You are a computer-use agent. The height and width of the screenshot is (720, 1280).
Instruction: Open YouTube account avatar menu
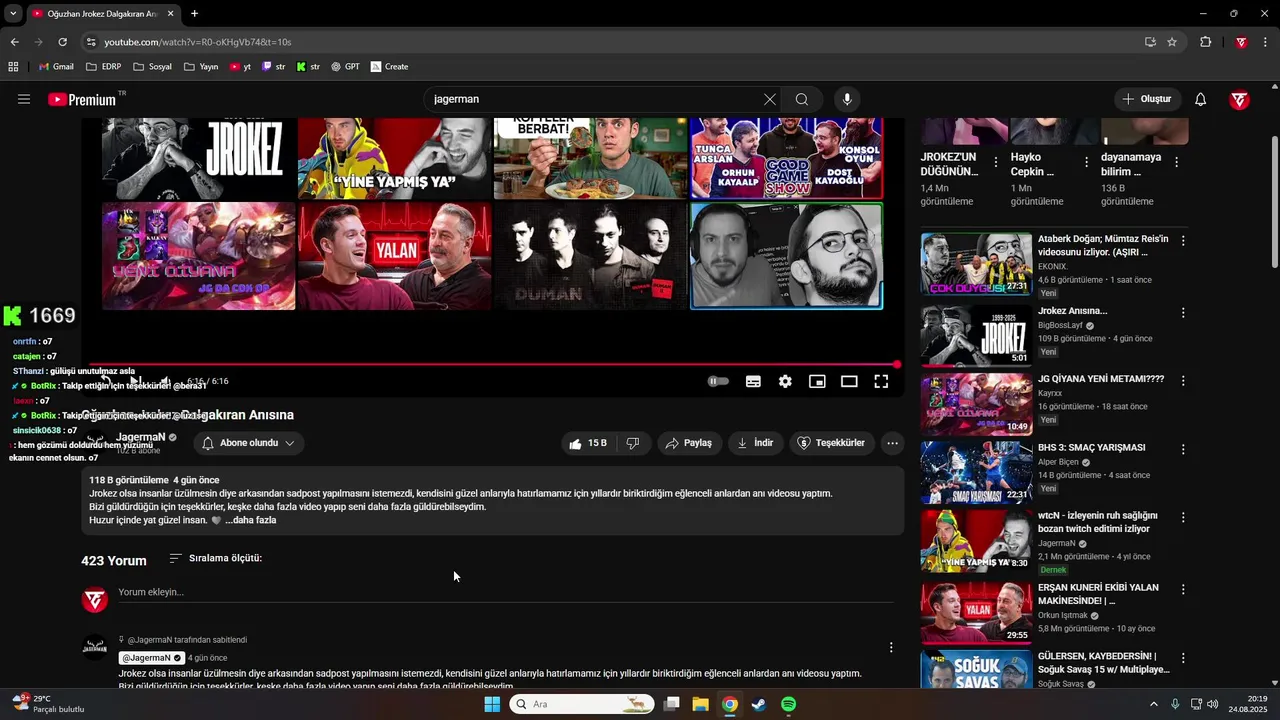pos(1240,99)
